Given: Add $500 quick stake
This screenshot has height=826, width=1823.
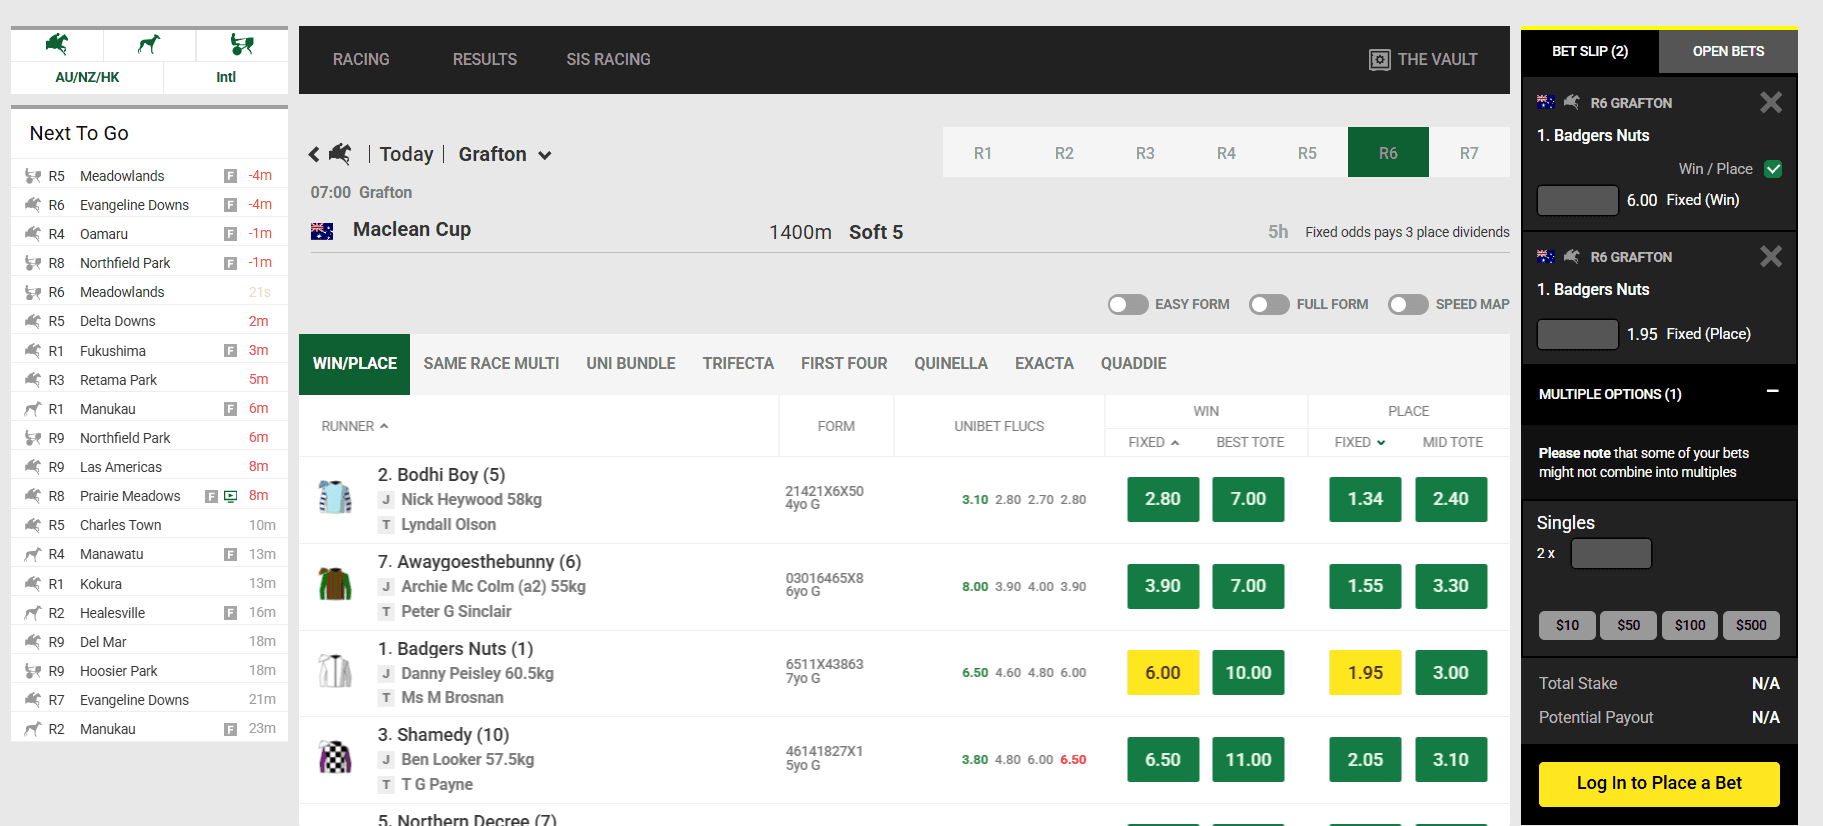Looking at the screenshot, I should click(1751, 625).
